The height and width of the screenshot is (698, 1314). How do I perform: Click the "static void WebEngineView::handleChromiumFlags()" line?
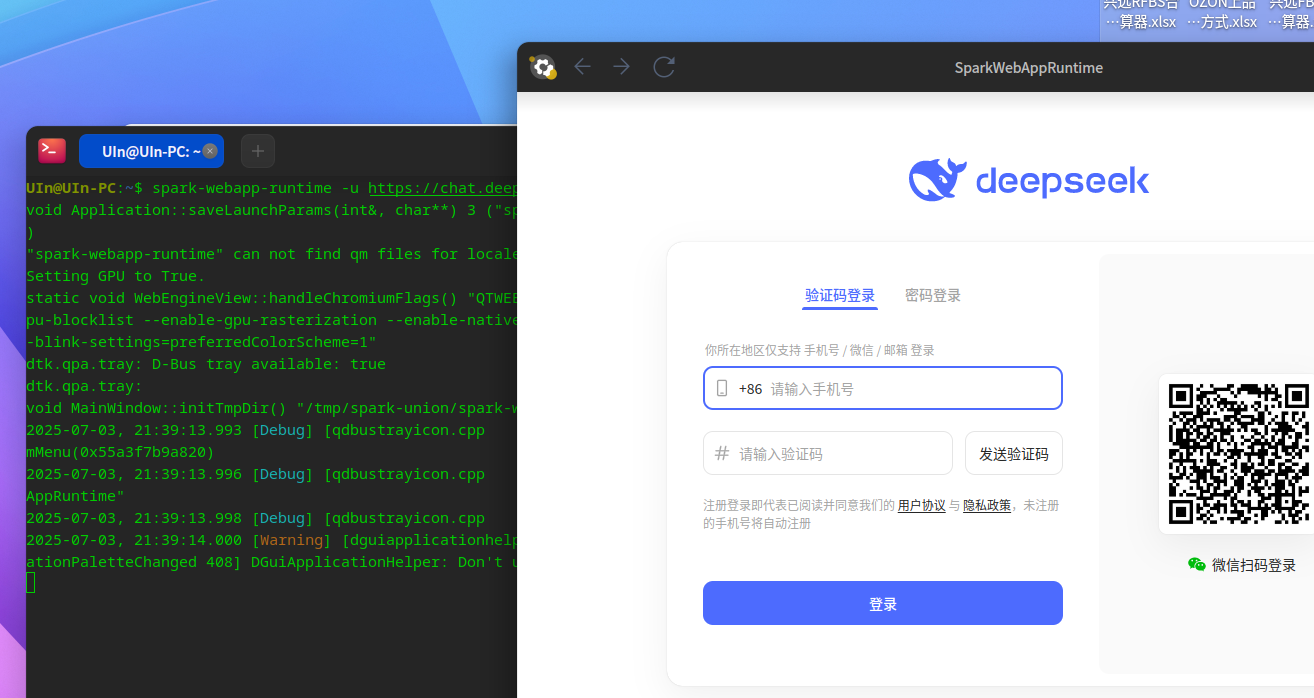tap(271, 298)
